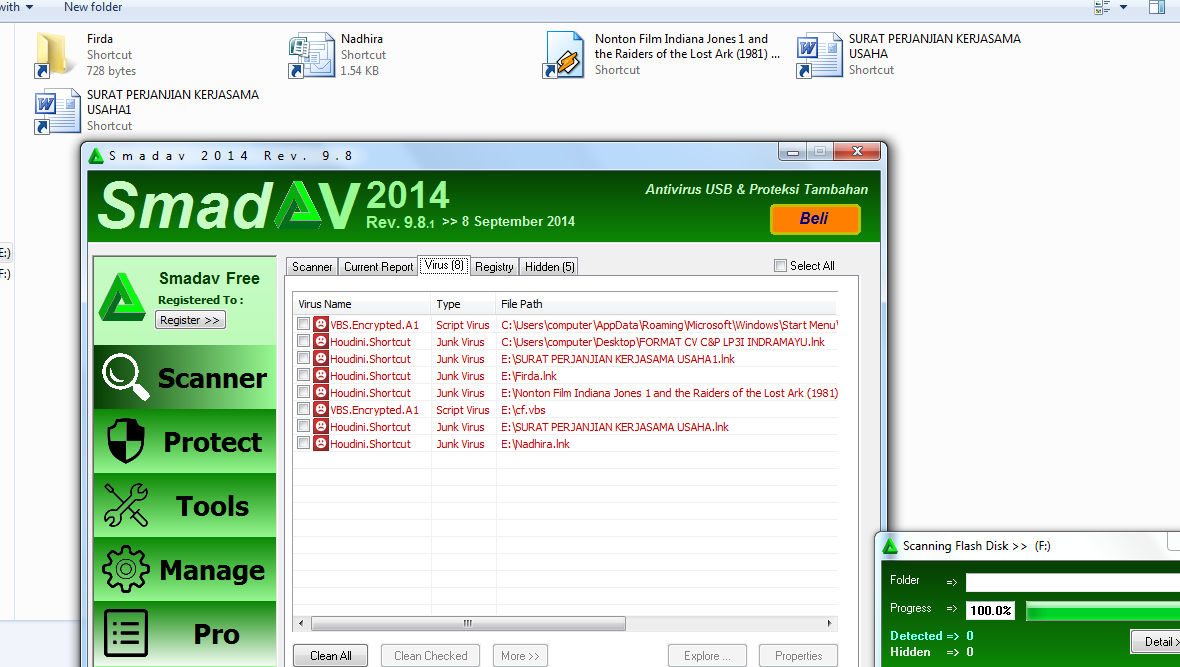Click virus face icon for E:\Nadhira.lnk row

click(321, 443)
